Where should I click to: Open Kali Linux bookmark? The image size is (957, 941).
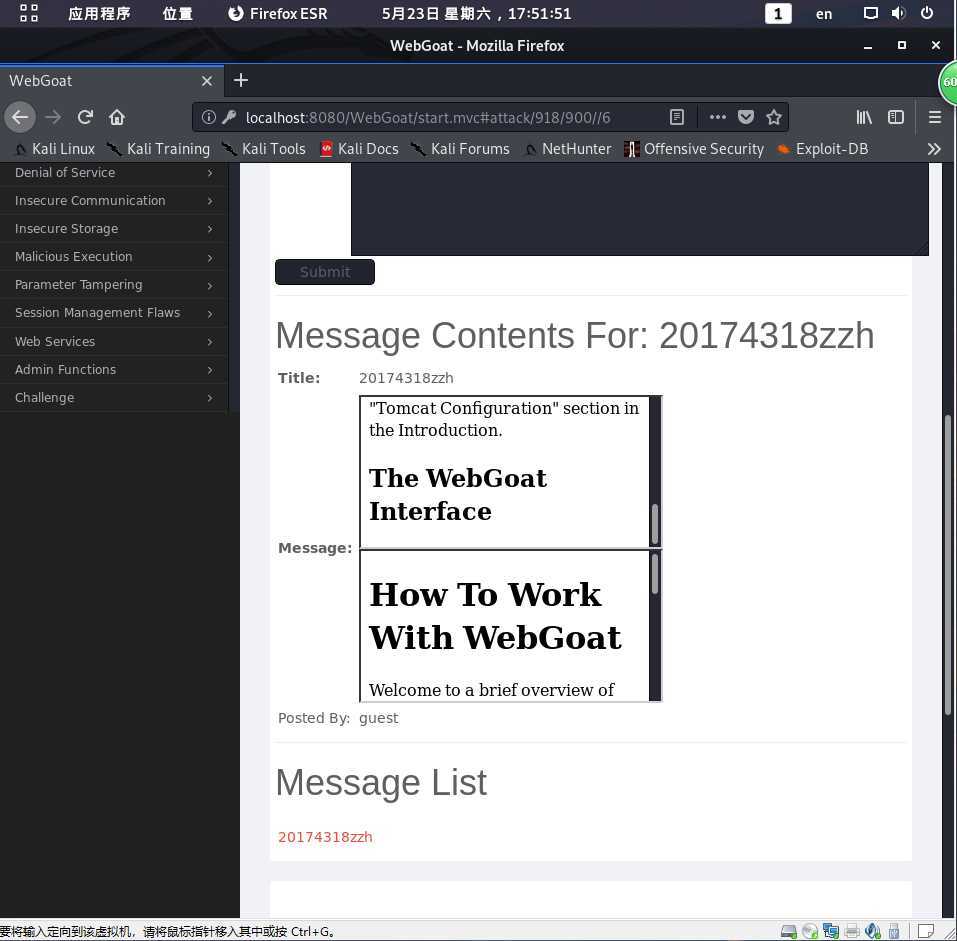[x=56, y=149]
